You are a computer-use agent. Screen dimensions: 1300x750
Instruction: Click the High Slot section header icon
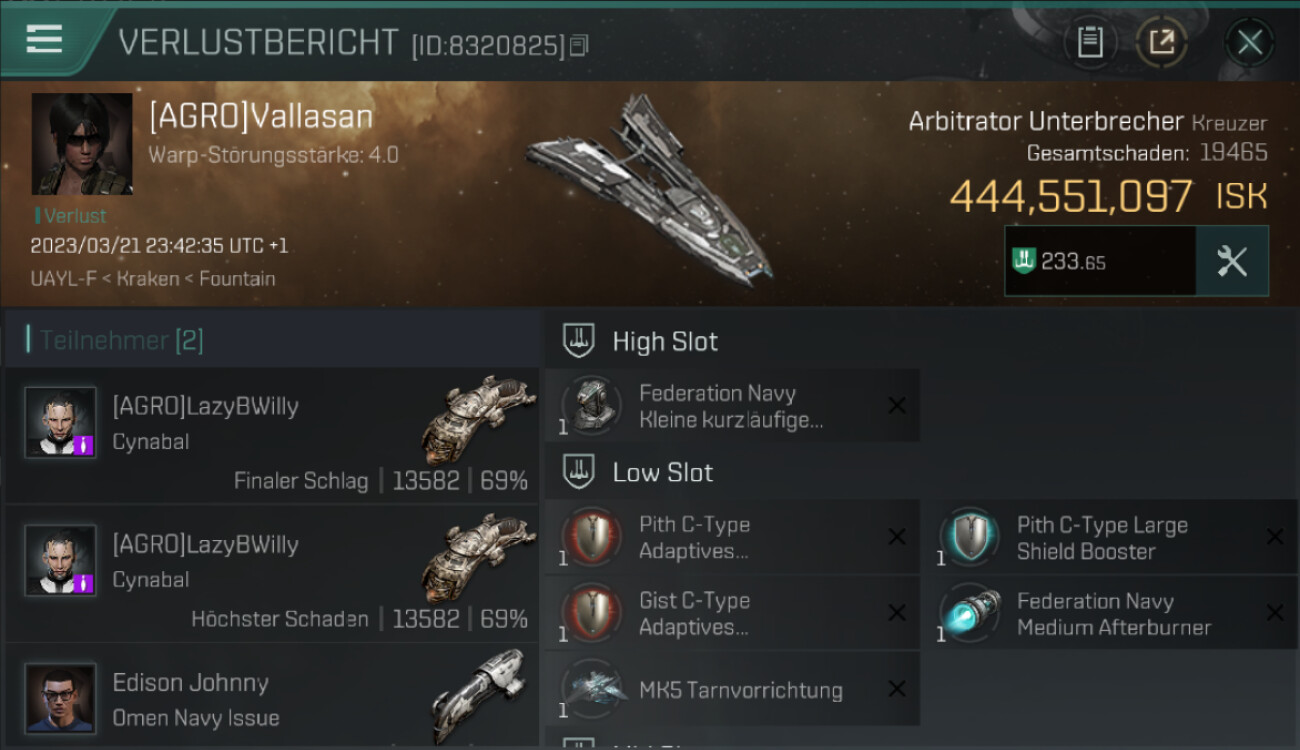pyautogui.click(x=579, y=341)
